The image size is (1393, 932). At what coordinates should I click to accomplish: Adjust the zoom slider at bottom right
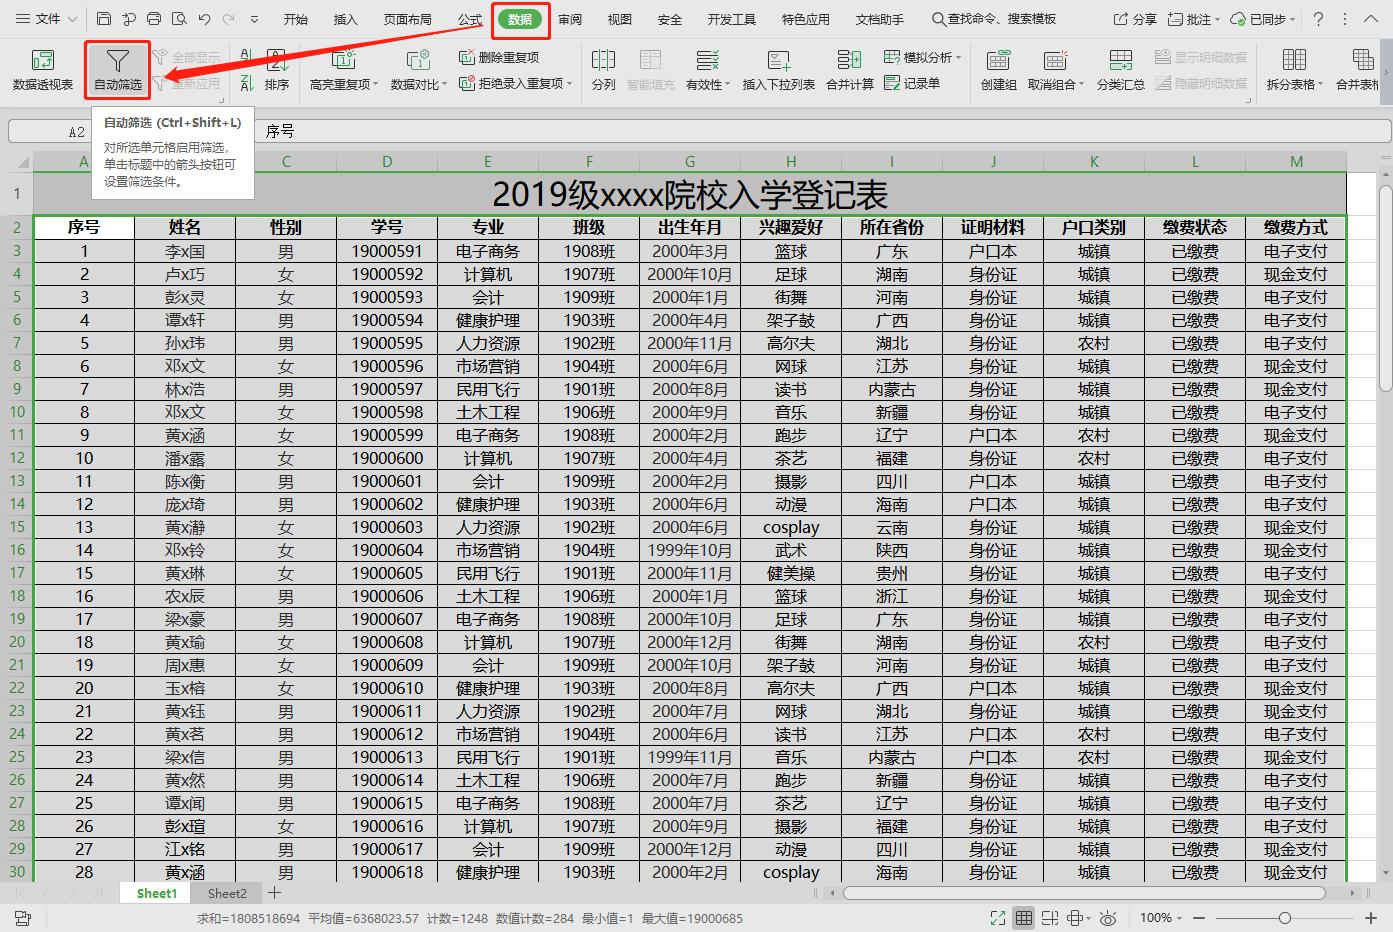click(x=1283, y=917)
